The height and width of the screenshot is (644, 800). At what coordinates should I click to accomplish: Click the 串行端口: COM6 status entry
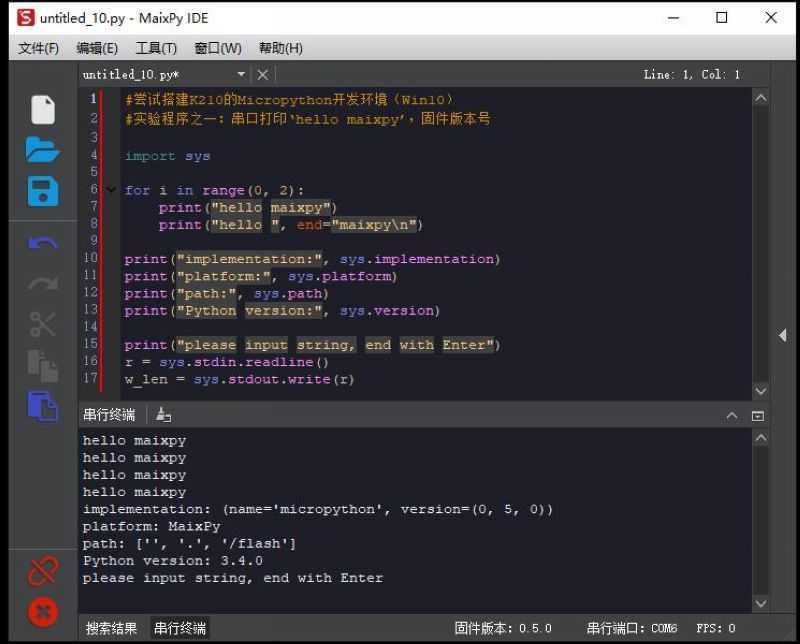click(632, 628)
